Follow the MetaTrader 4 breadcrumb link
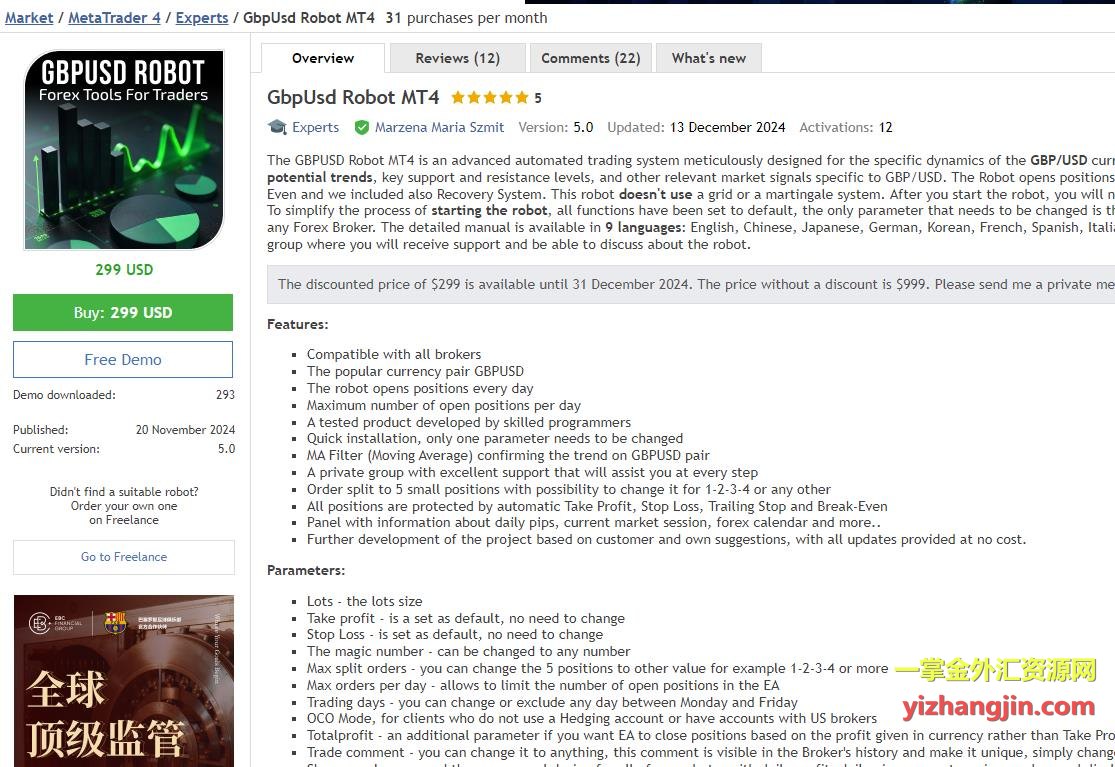1115x767 pixels. [114, 18]
